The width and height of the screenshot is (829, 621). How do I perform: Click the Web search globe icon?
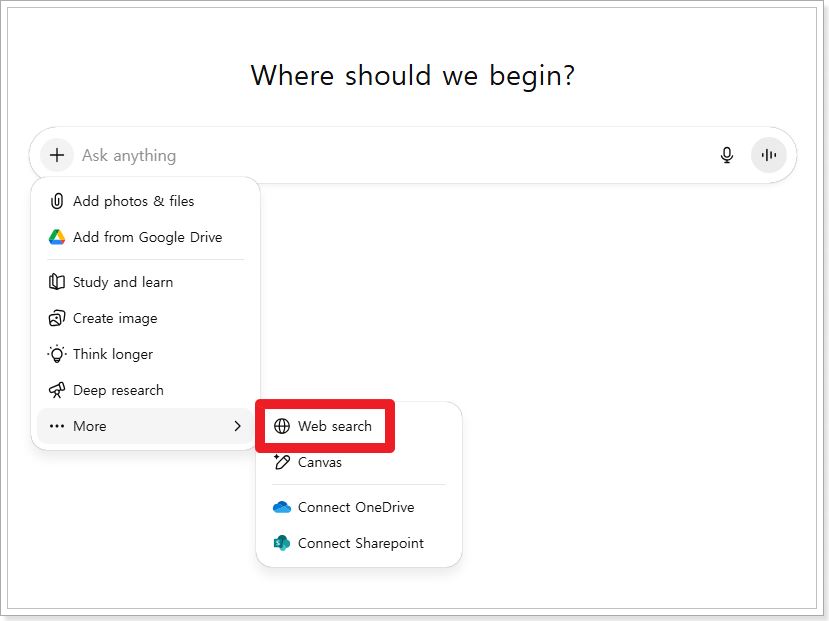point(282,426)
